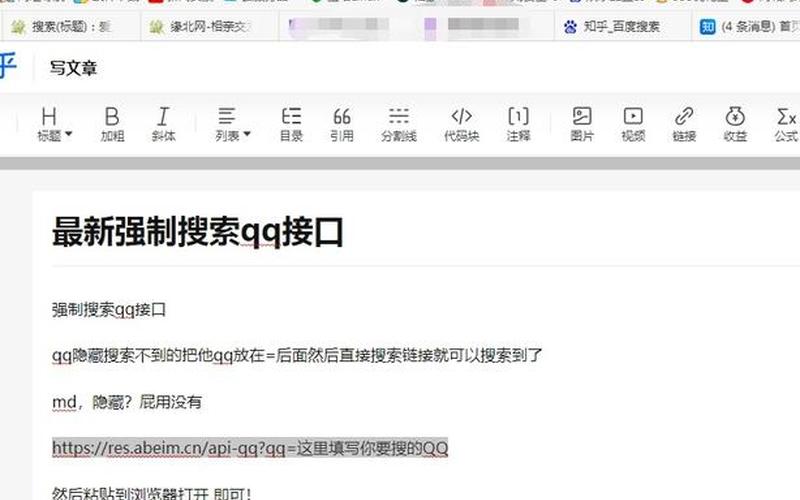
Task: Insert a 引用 blockquote
Action: [x=342, y=124]
